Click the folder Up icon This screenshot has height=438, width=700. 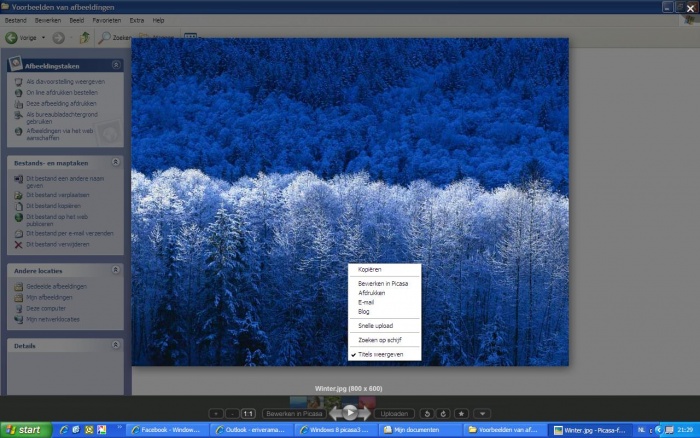[84, 38]
